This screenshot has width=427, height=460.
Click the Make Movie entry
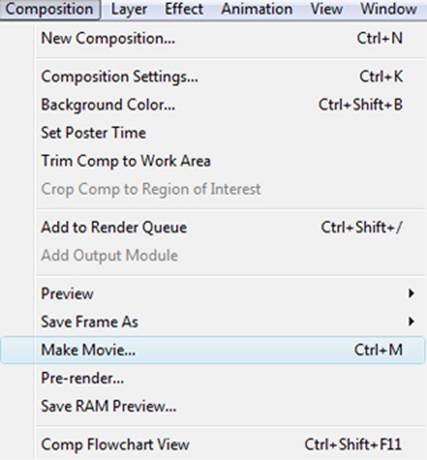[213, 350]
